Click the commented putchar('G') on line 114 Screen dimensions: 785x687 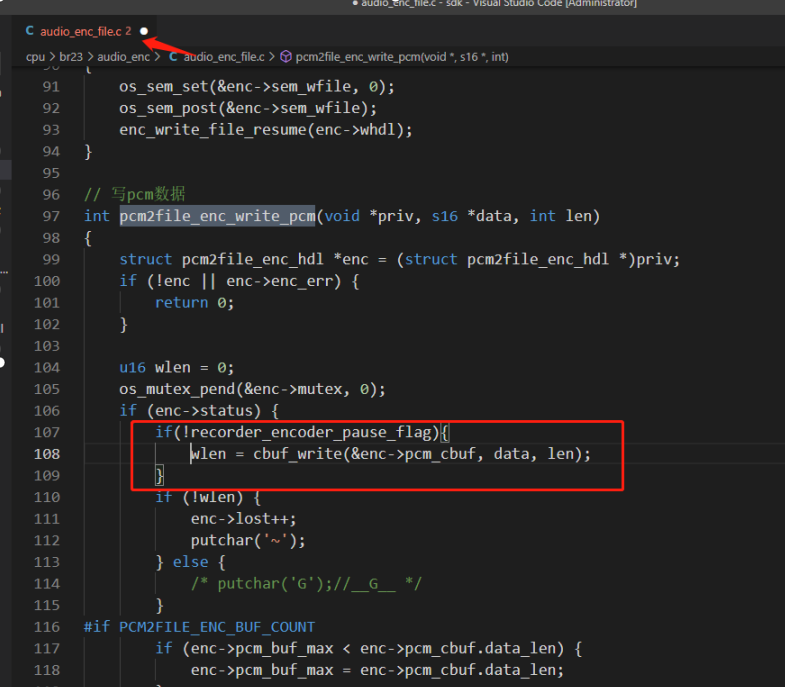click(306, 584)
